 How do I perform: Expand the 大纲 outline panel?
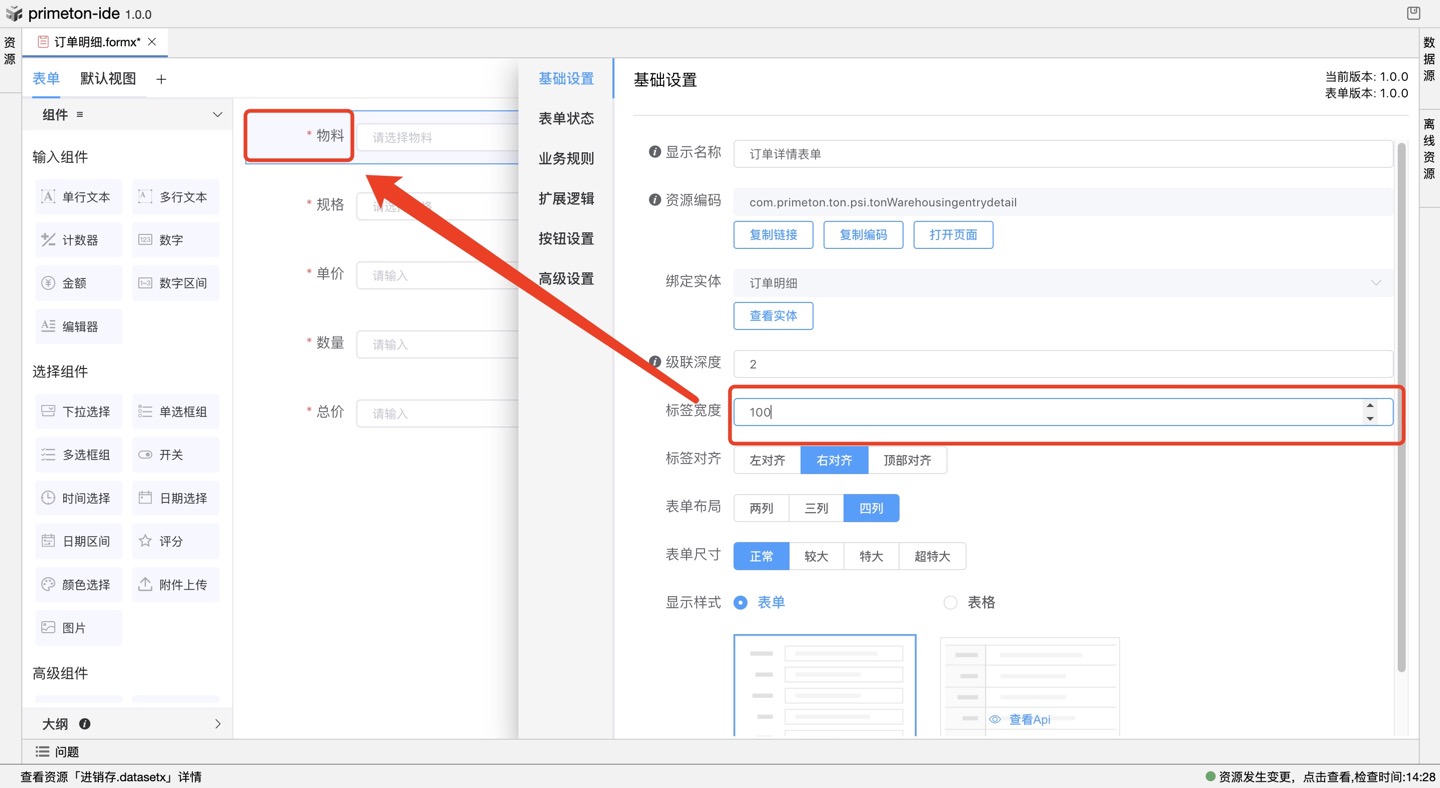click(217, 724)
